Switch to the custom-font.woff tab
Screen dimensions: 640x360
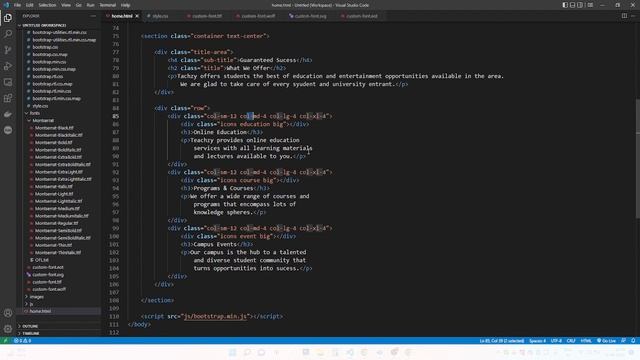[258, 16]
